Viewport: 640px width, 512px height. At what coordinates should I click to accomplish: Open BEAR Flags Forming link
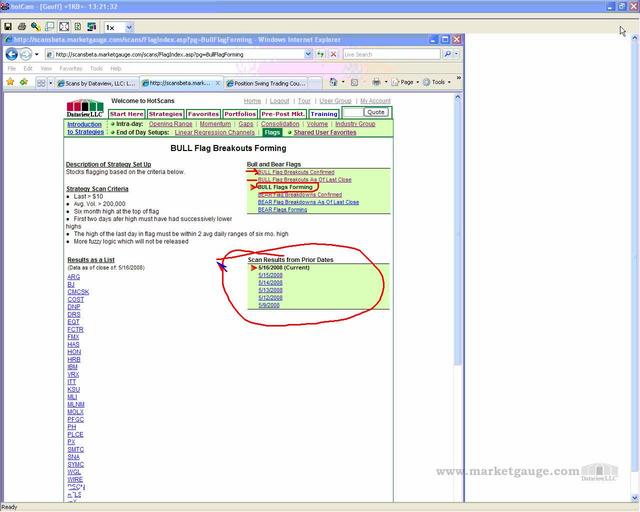pyautogui.click(x=282, y=210)
